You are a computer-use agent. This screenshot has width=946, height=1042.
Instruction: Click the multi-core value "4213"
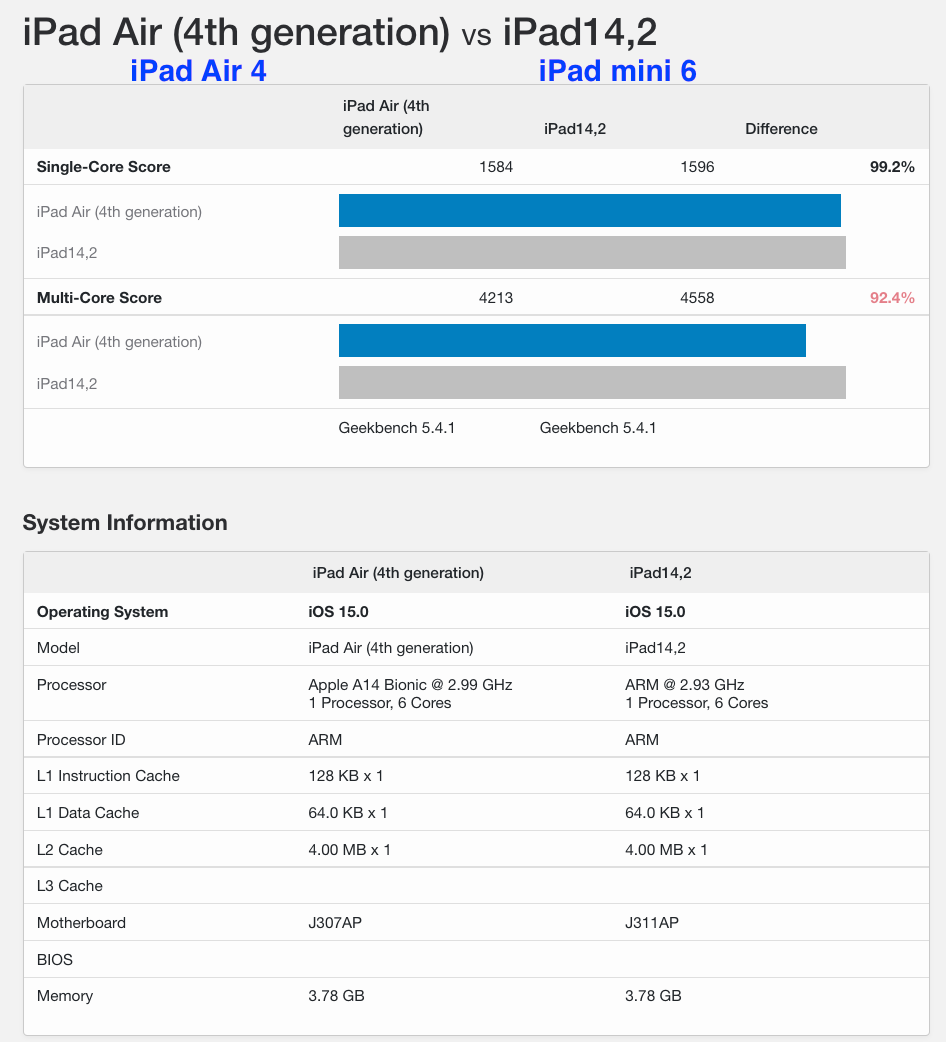coord(496,298)
